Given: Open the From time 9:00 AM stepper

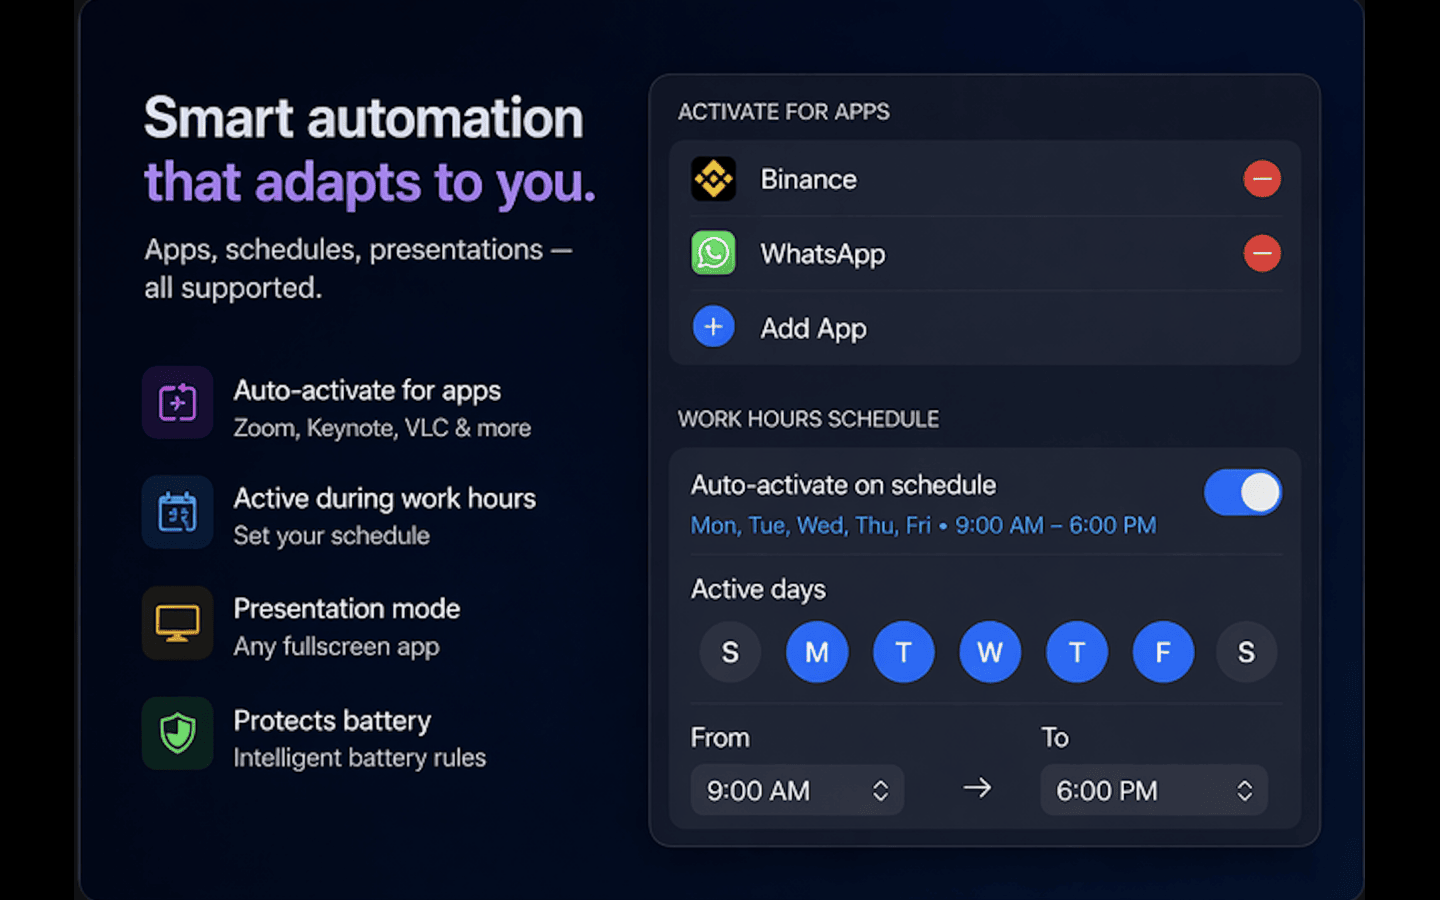Looking at the screenshot, I should coord(797,790).
